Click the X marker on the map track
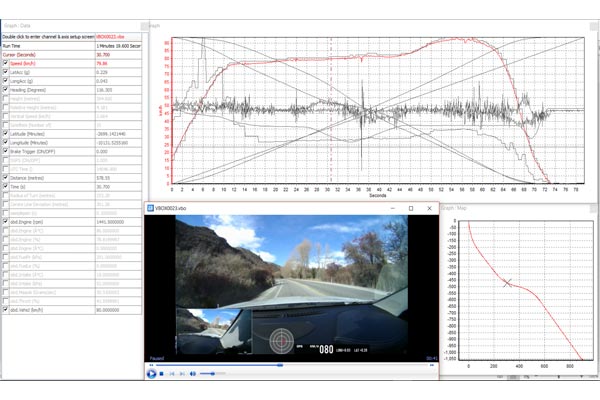 point(508,283)
